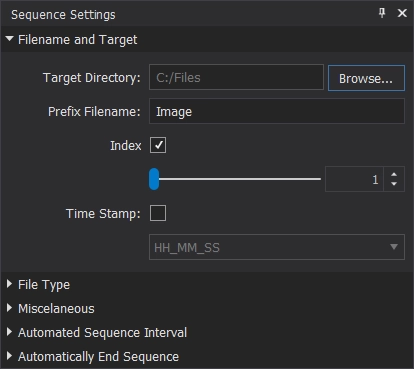Click the Prefix Filename input field
Screen dimensions: 414x369
[x=277, y=111]
